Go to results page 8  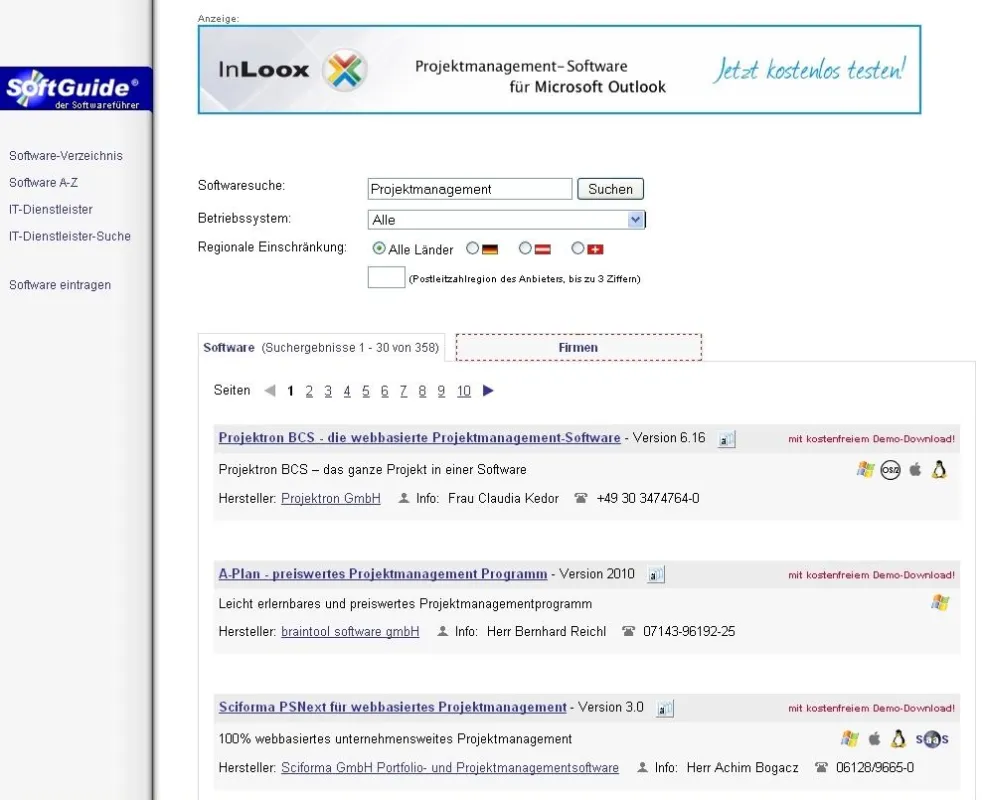(422, 392)
